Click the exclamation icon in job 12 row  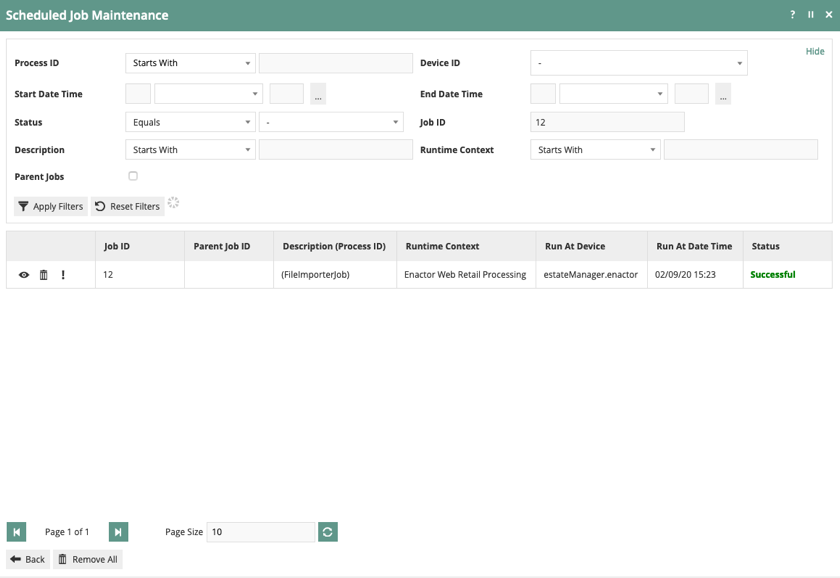click(x=63, y=275)
